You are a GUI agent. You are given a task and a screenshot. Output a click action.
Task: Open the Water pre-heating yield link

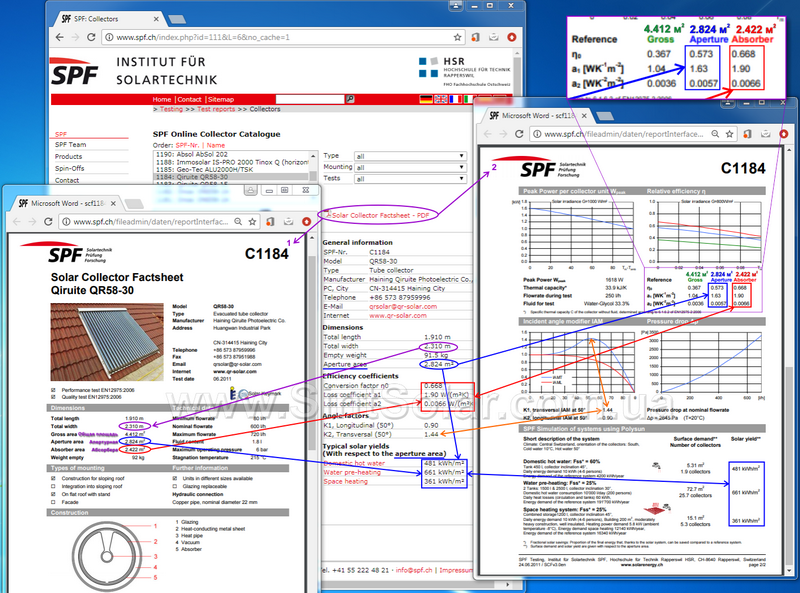[x=352, y=473]
